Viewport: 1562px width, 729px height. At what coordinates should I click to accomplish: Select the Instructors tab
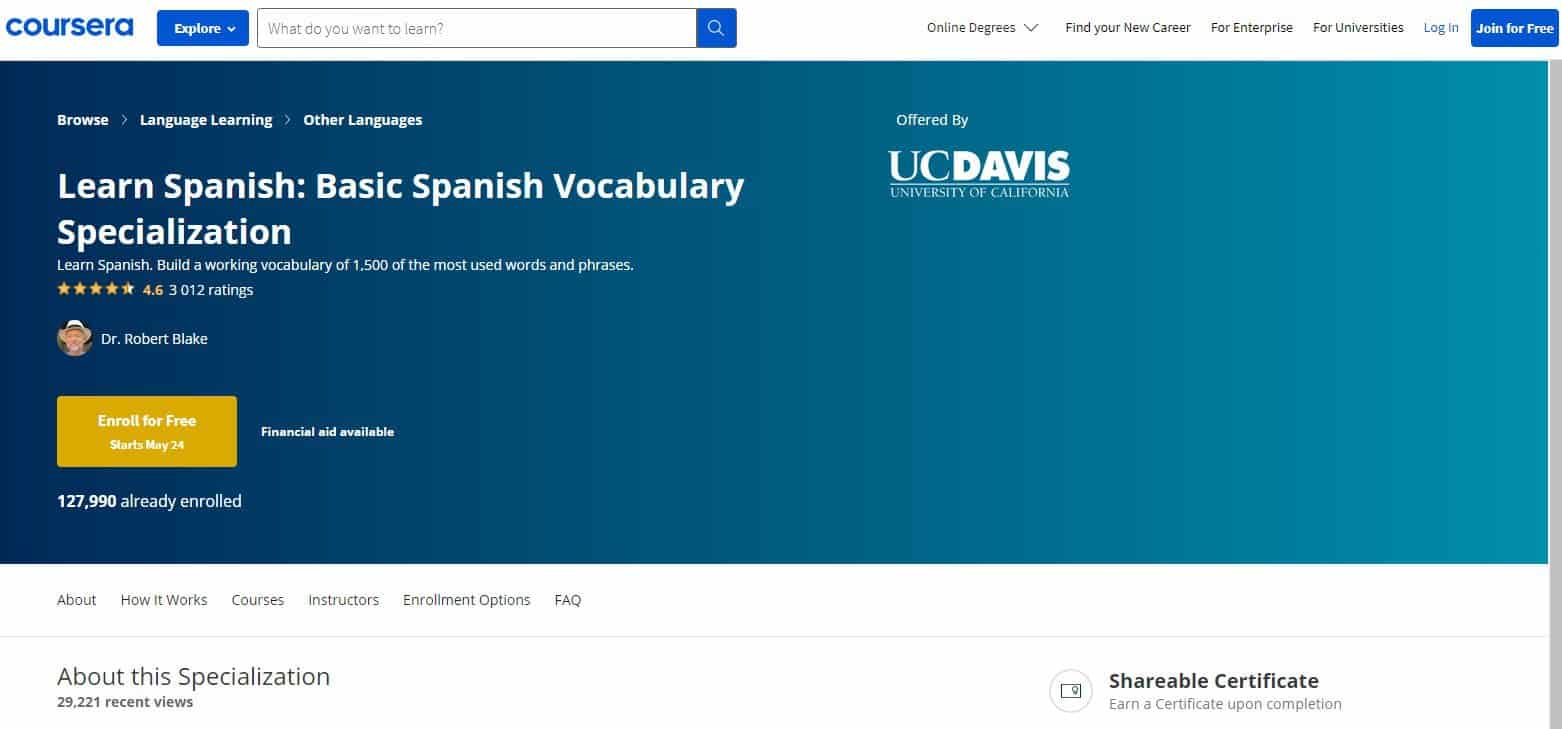tap(343, 599)
